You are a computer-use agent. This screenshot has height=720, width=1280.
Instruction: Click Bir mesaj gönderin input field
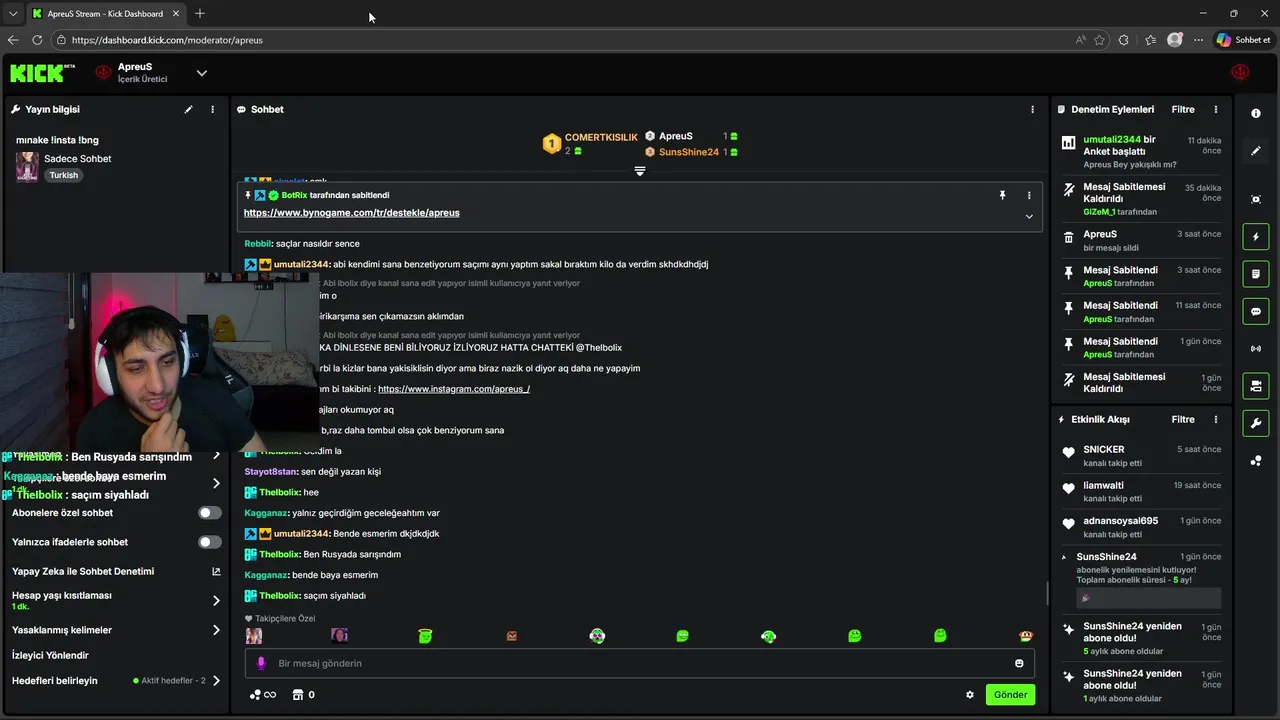click(x=640, y=663)
